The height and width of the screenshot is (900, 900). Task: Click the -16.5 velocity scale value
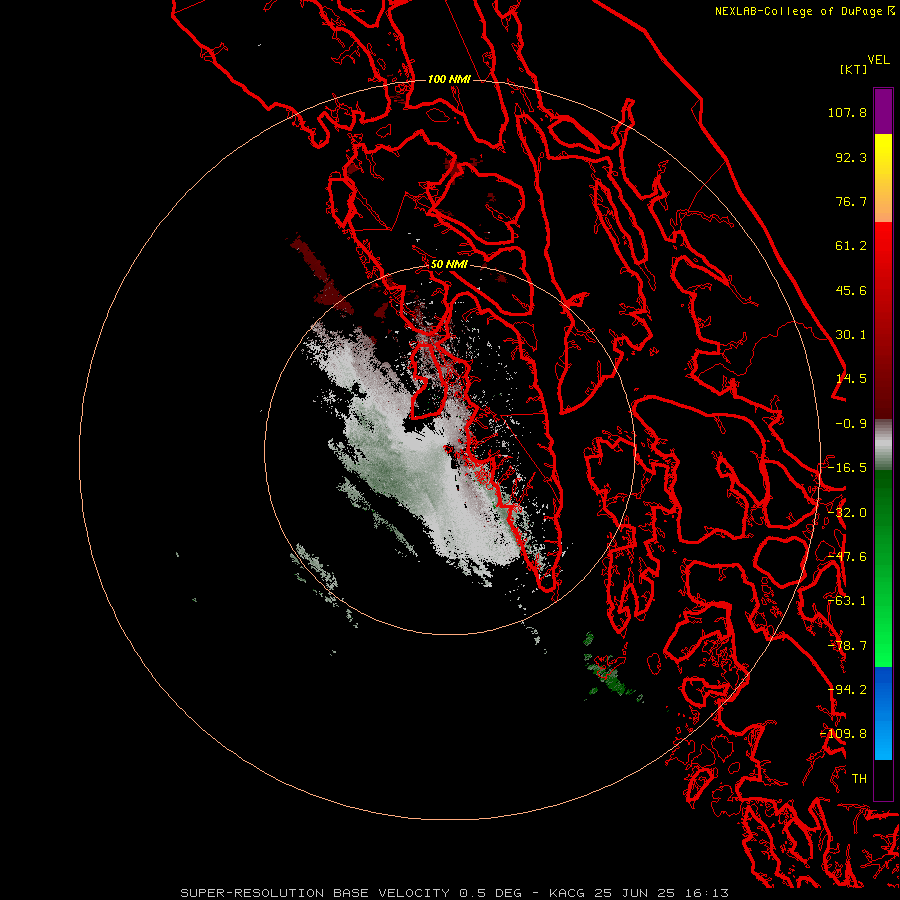847,468
